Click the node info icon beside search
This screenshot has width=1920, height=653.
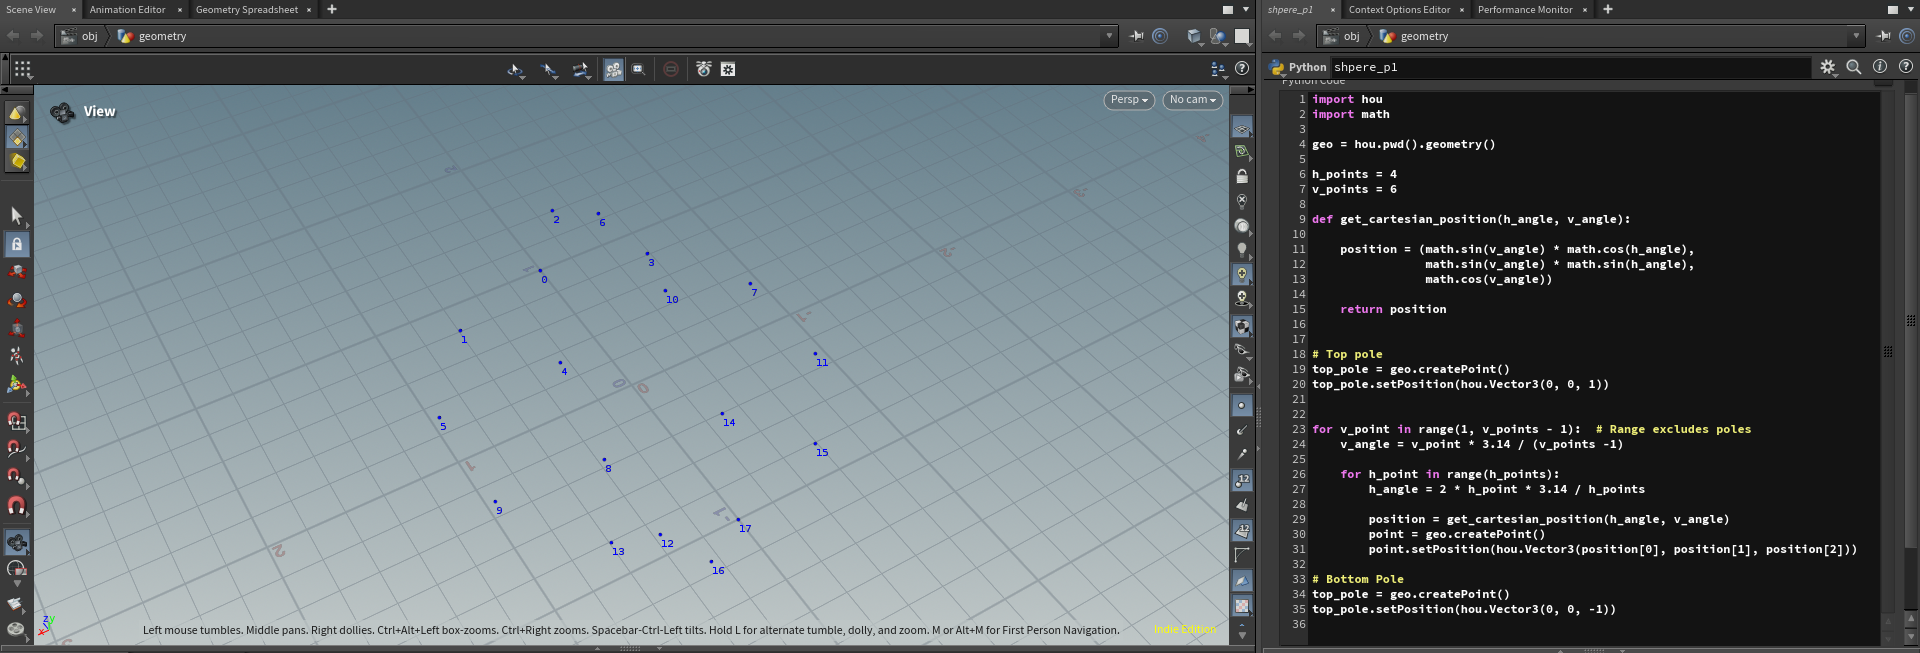coord(1880,67)
